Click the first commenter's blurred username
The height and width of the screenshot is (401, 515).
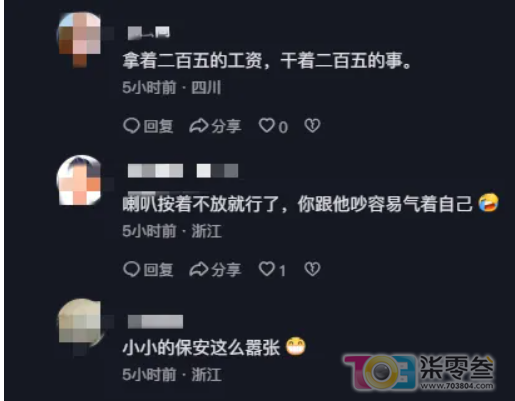[x=149, y=33]
